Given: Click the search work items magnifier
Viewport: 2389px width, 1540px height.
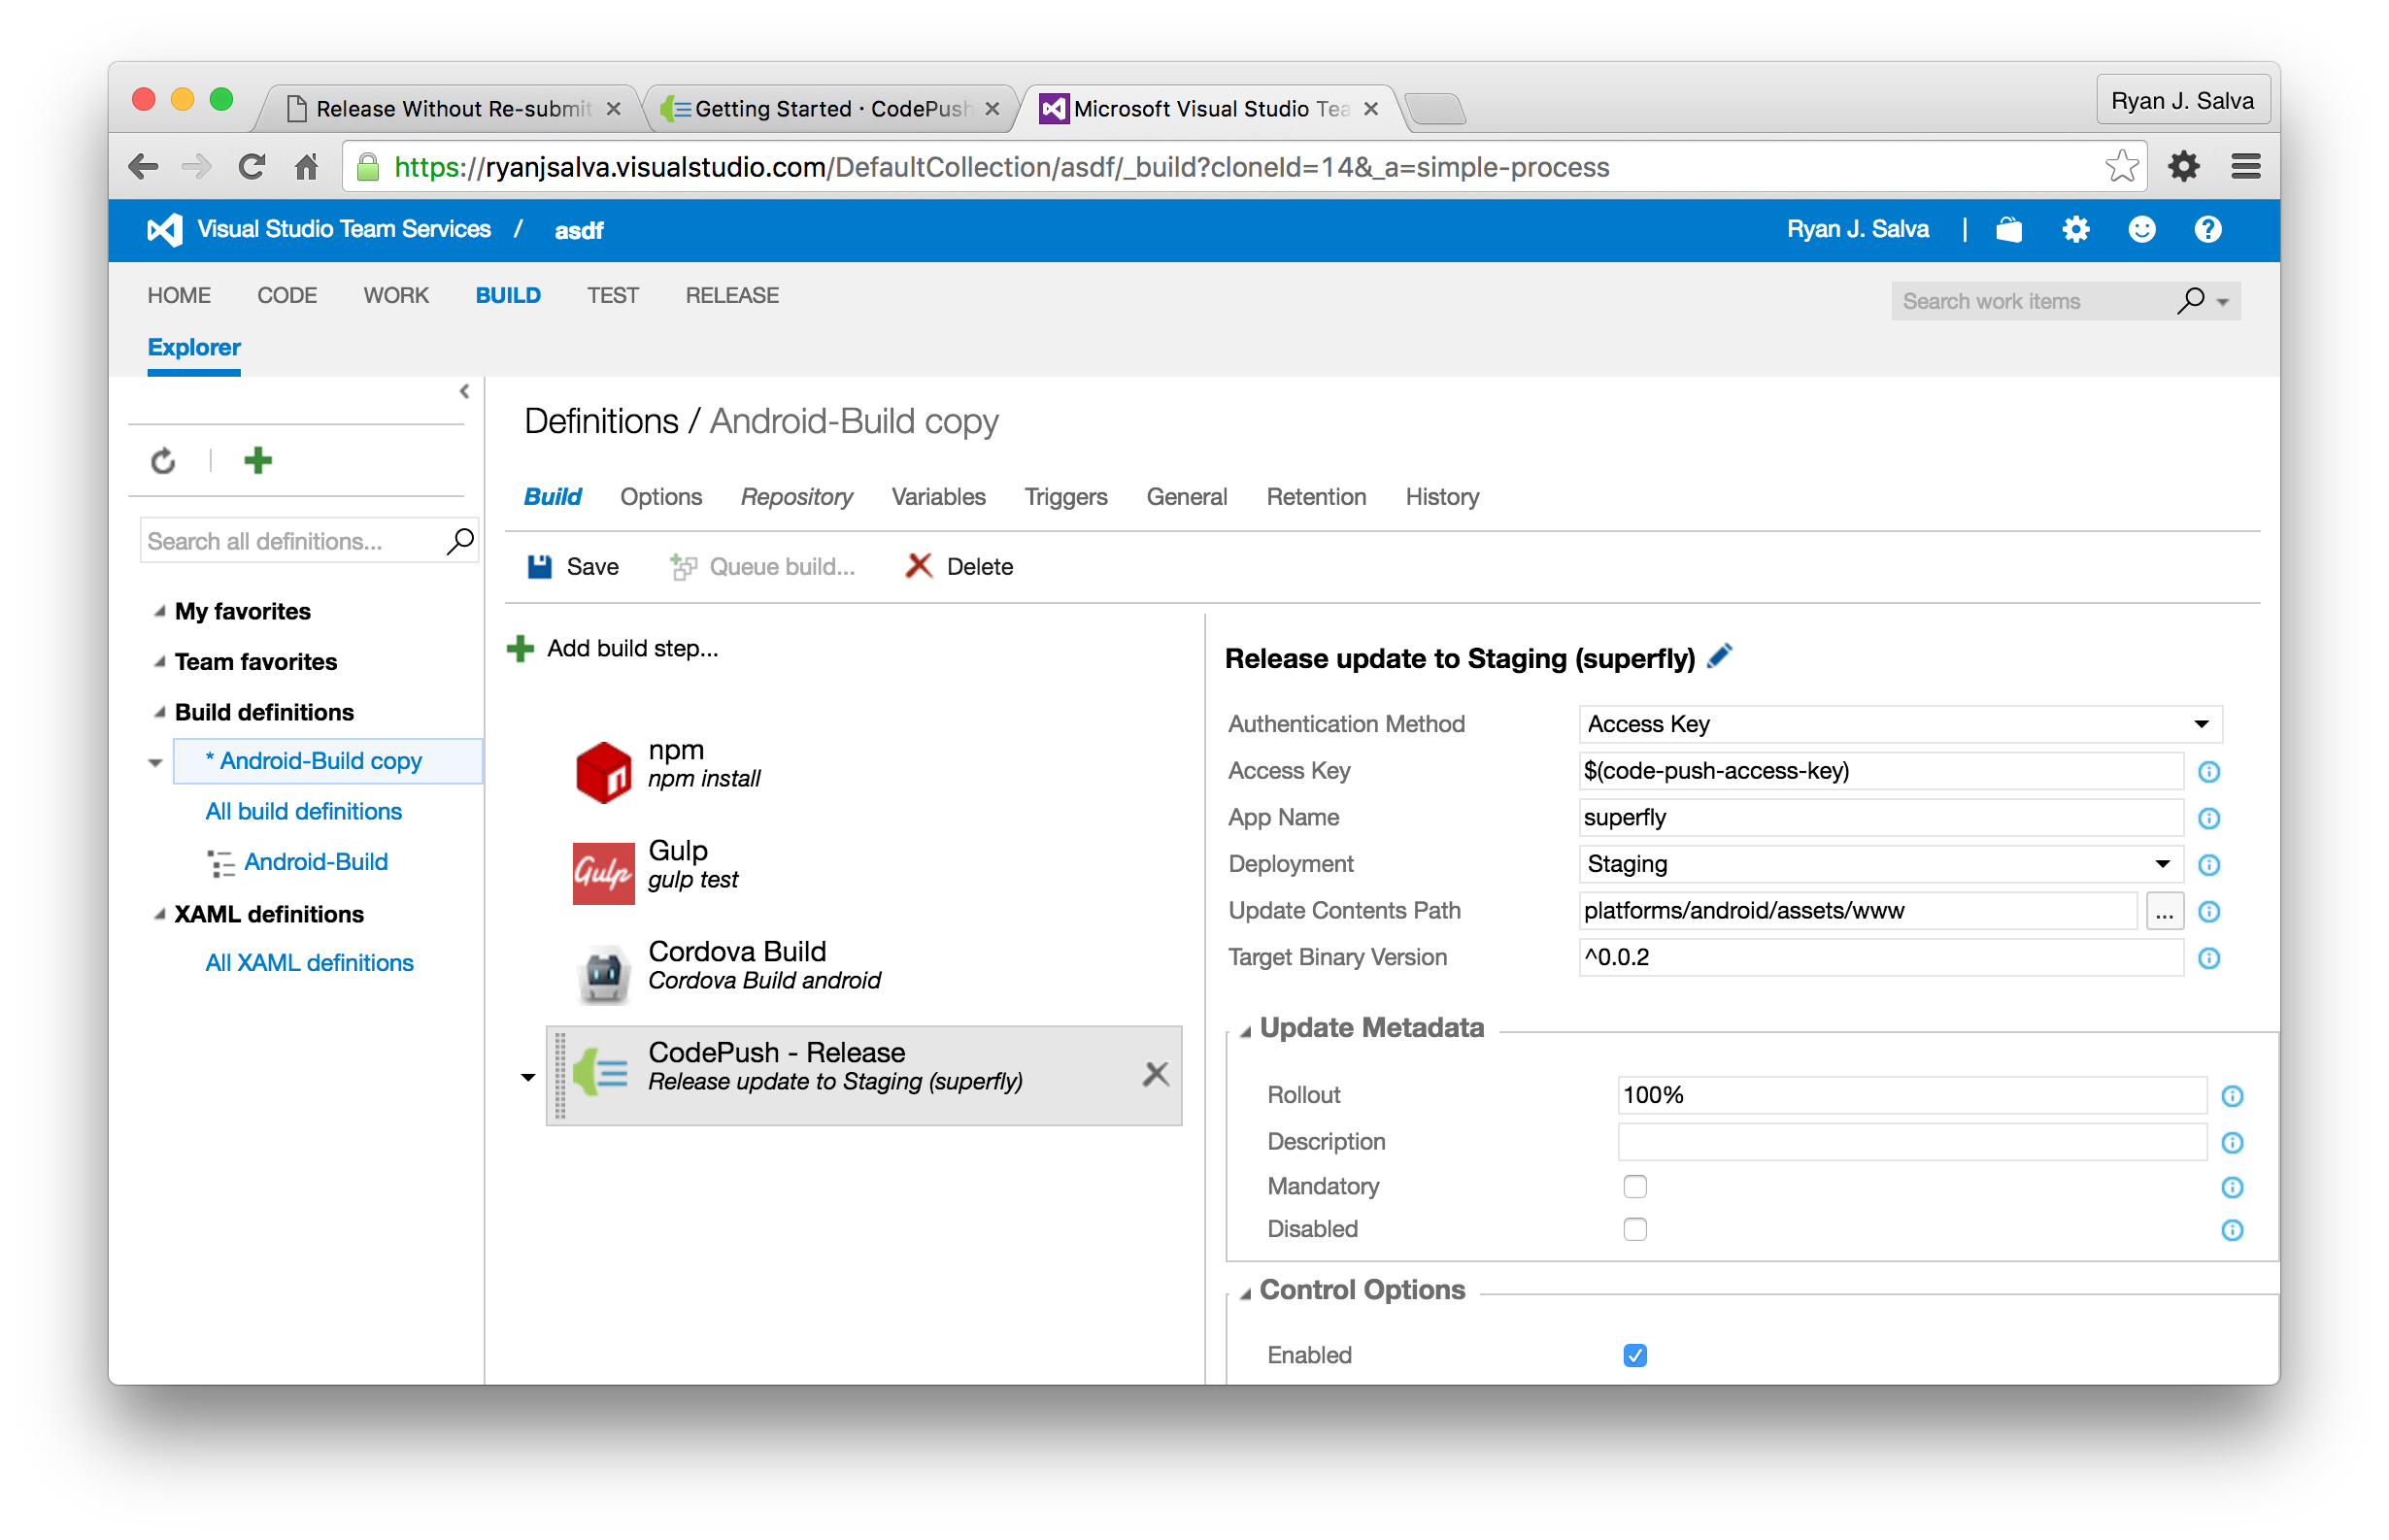Looking at the screenshot, I should pyautogui.click(x=2189, y=301).
